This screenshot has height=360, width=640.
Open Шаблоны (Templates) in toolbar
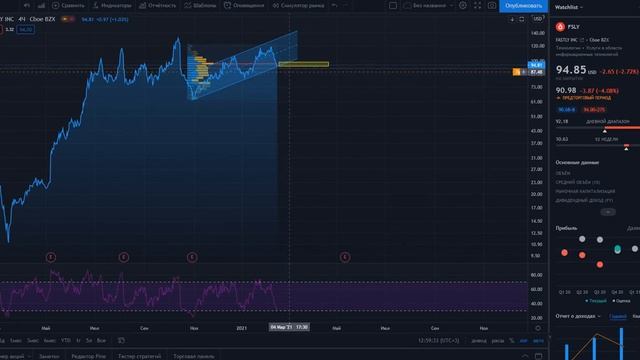point(200,5)
